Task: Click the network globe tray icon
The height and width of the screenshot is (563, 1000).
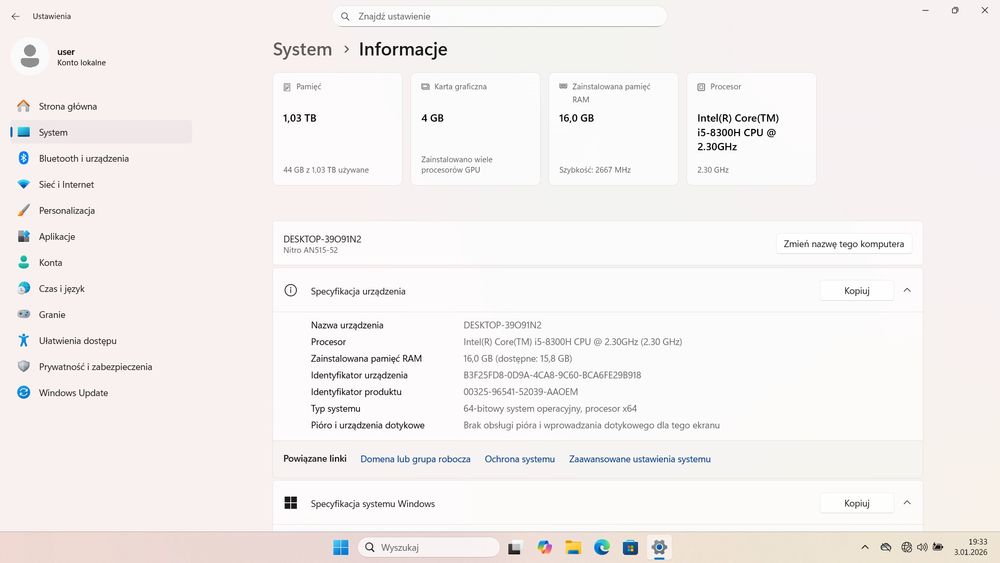Action: click(906, 547)
